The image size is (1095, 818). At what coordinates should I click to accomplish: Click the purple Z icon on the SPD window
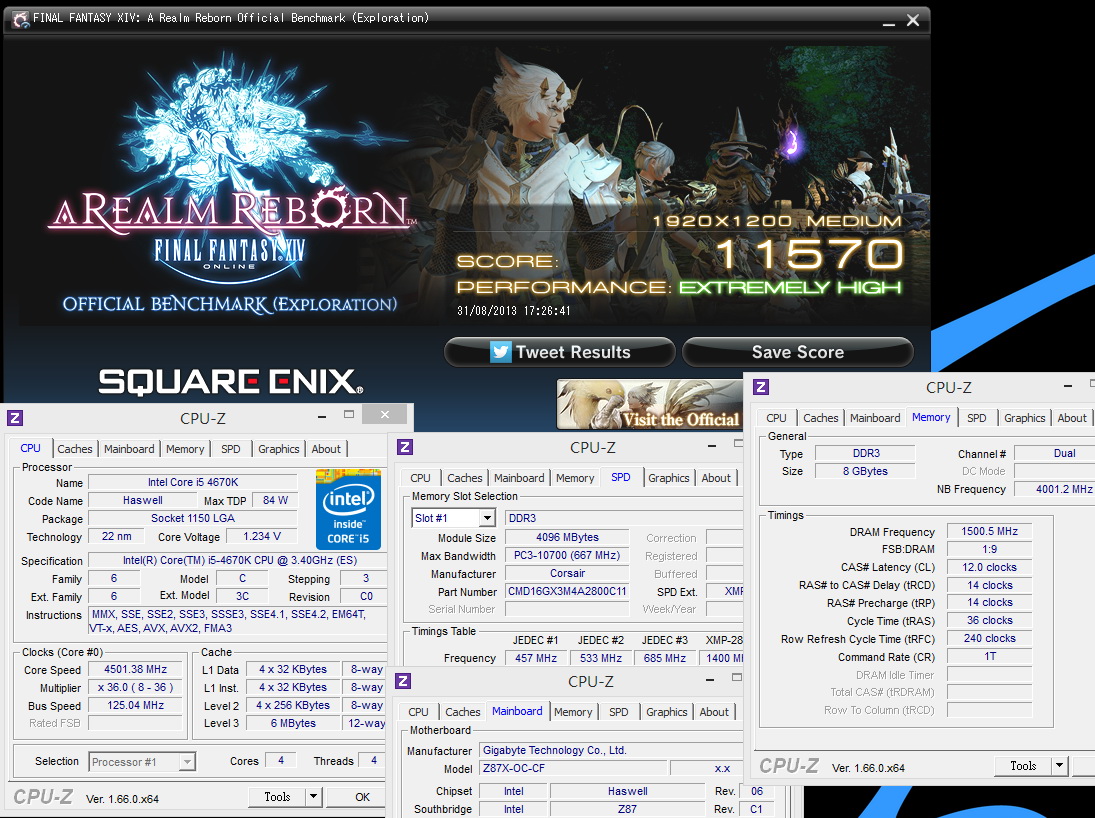click(x=404, y=447)
